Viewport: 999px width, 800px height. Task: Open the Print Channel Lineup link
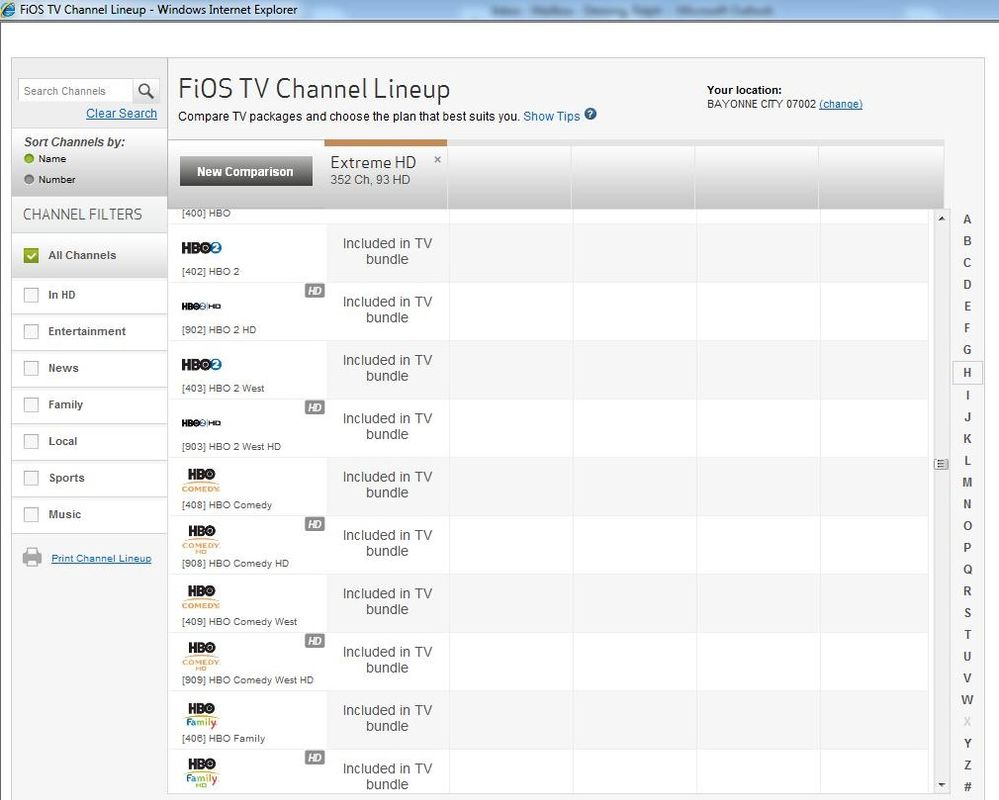coord(101,559)
